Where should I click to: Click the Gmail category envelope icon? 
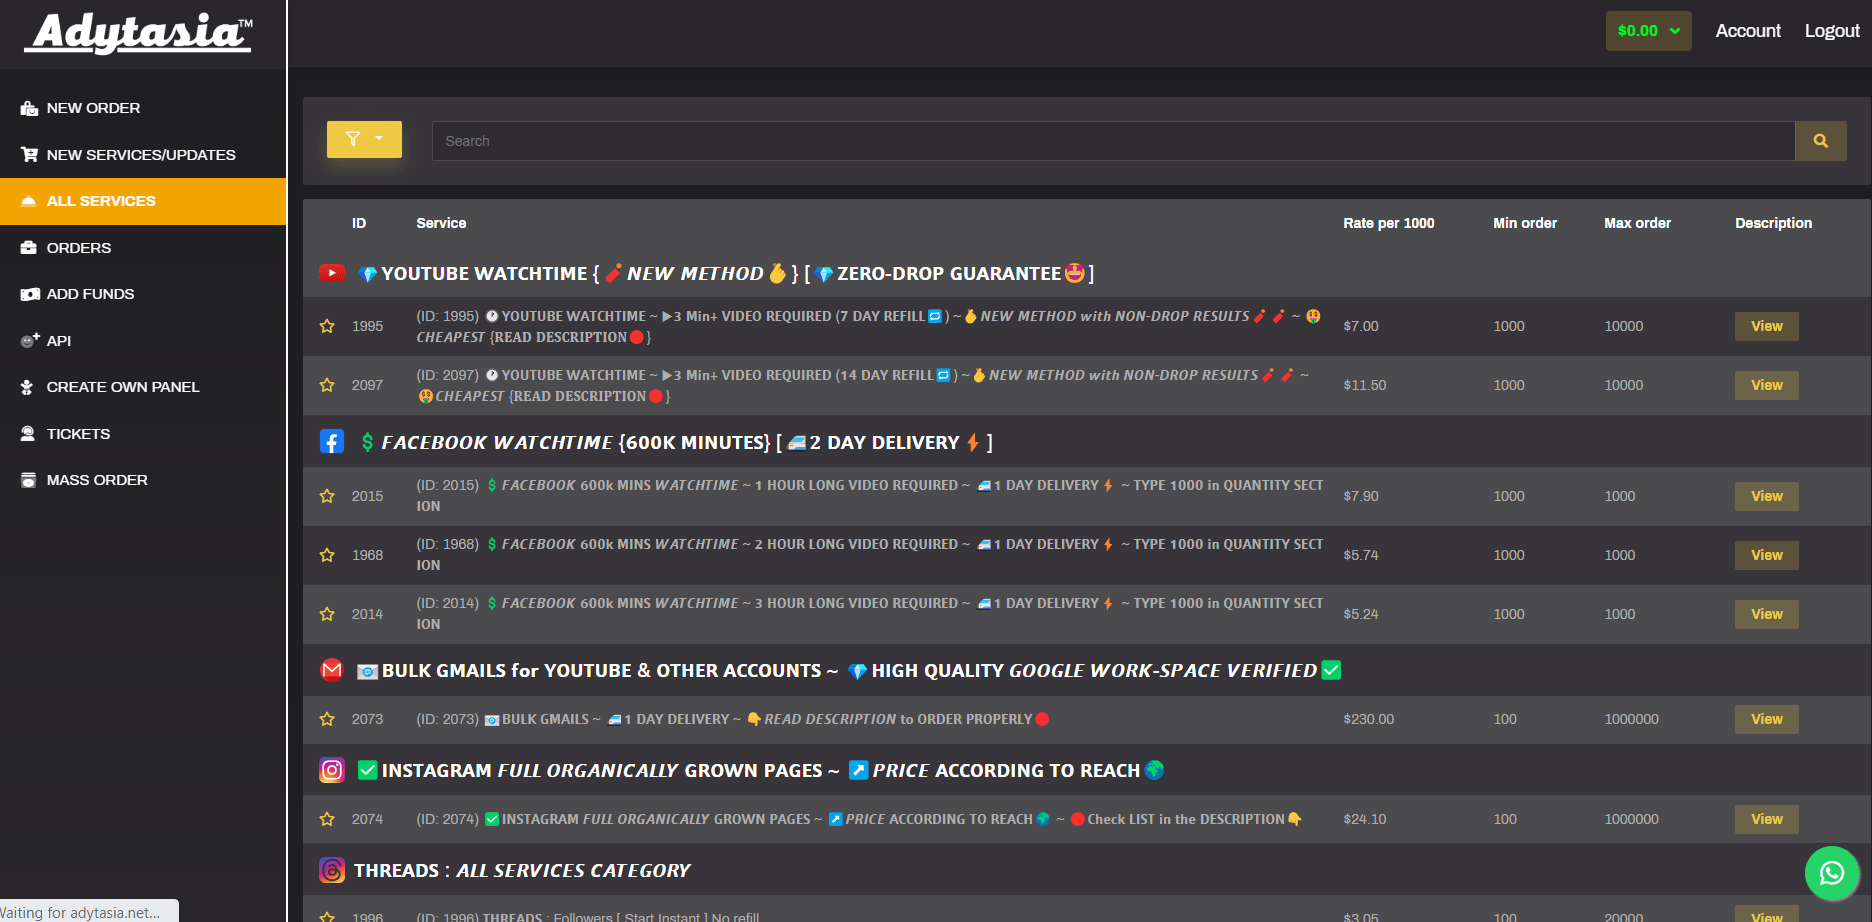(x=332, y=670)
